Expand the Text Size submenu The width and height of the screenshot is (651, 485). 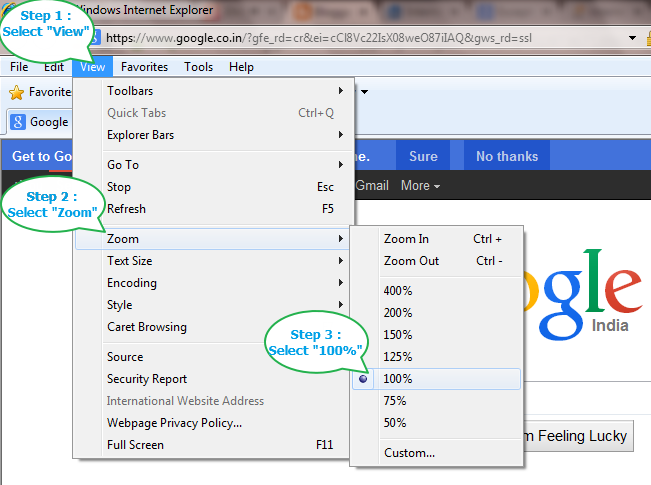212,261
